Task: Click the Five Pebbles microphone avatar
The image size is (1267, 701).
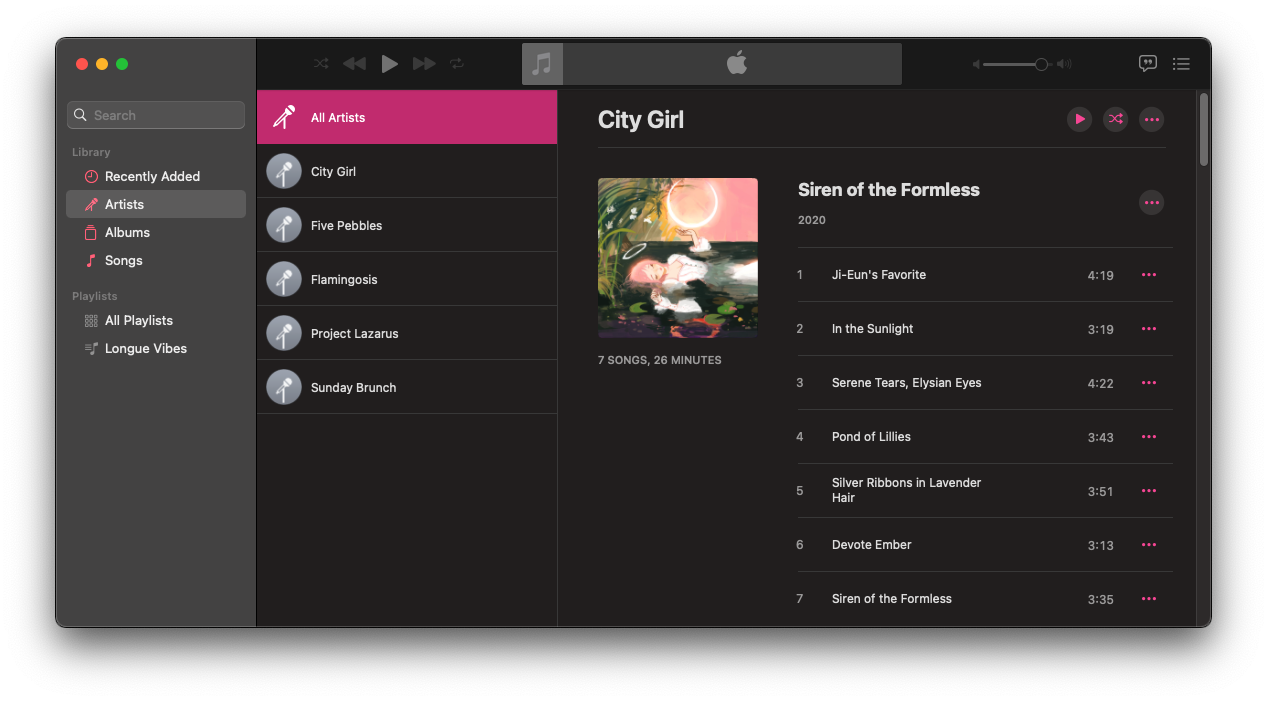Action: [x=284, y=225]
